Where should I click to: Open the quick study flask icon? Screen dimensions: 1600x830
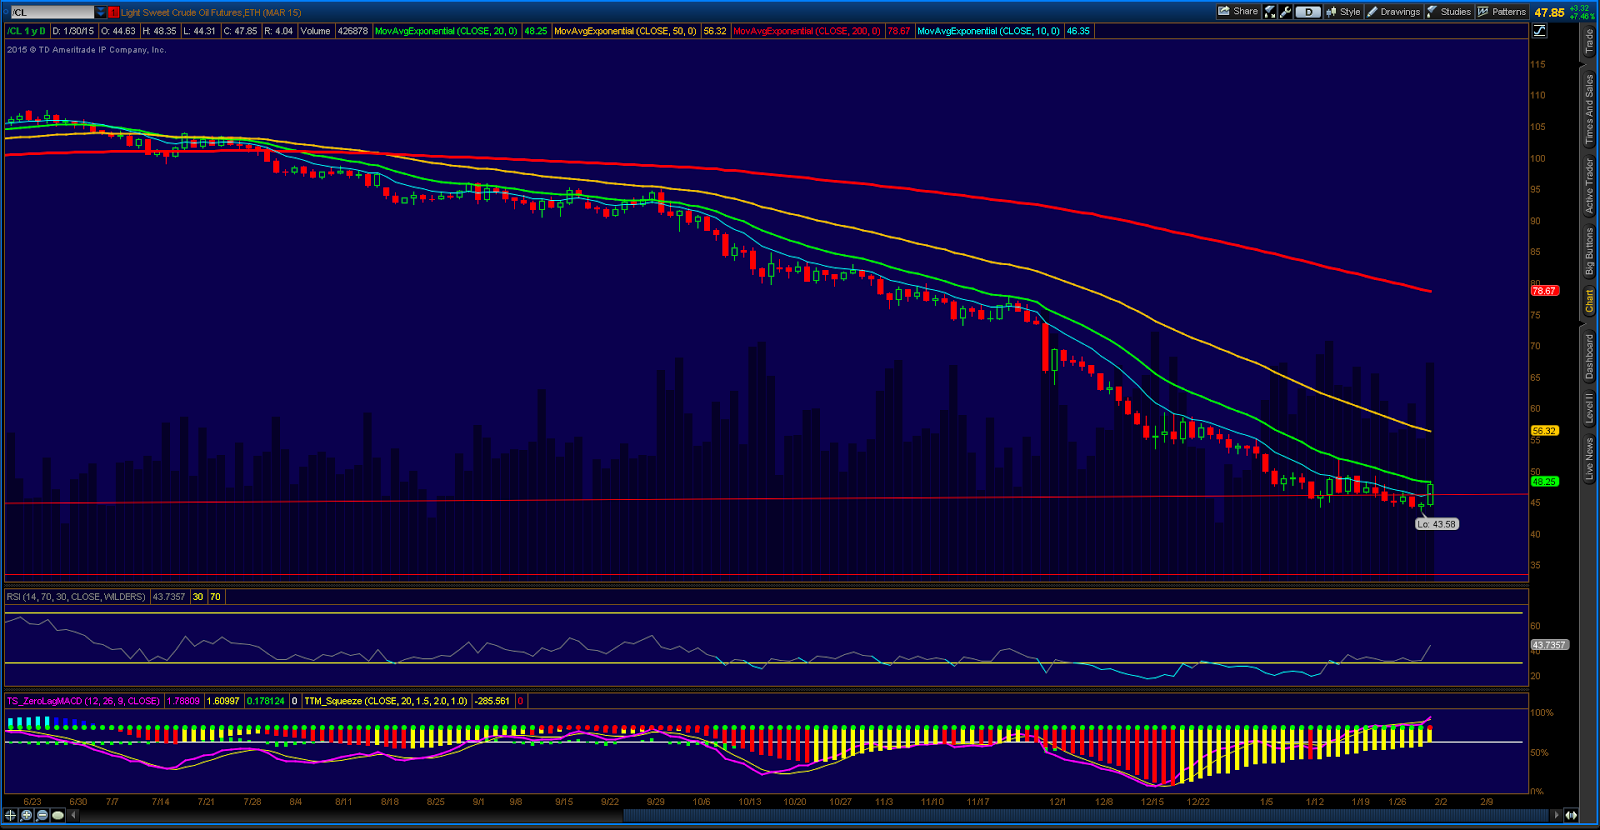point(1270,12)
